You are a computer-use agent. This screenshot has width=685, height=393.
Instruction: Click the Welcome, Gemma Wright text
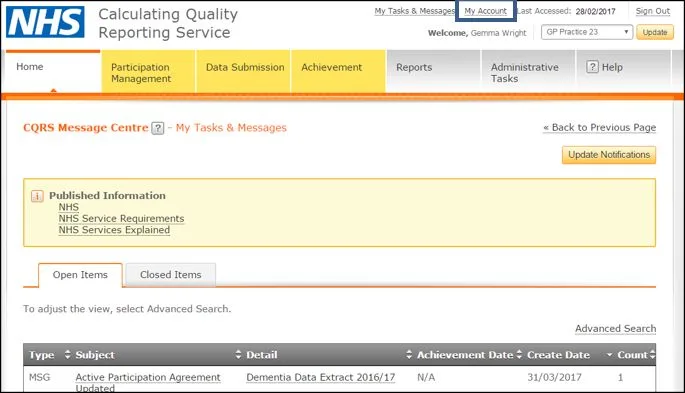[x=477, y=33]
